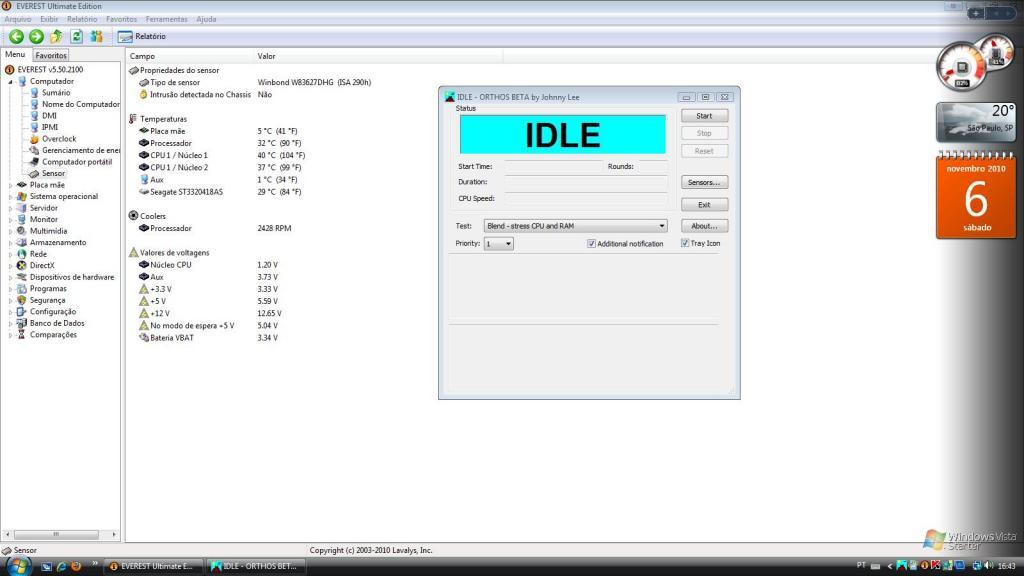Click the Comparações hourglass icon
This screenshot has height=576, width=1024.
coord(22,334)
